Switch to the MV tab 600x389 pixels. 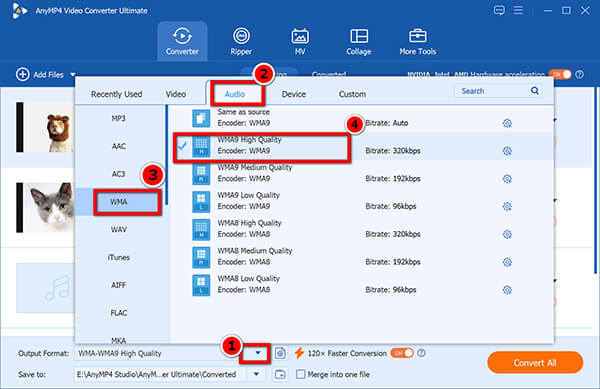coord(300,41)
